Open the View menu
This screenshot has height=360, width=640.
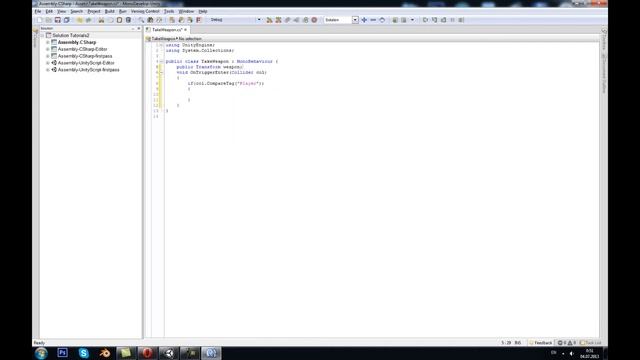click(x=61, y=11)
